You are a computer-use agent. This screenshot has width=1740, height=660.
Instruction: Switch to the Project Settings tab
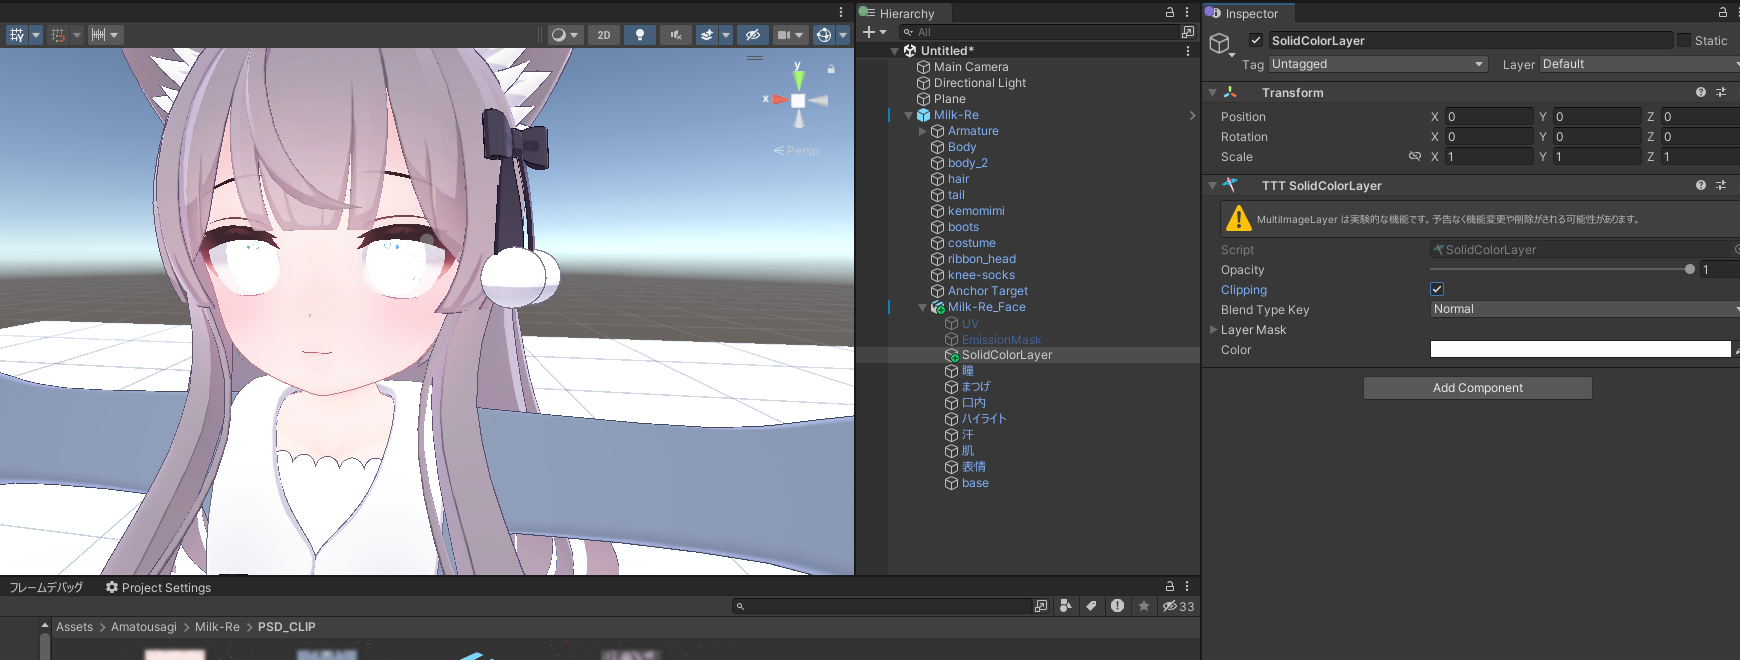coord(158,588)
